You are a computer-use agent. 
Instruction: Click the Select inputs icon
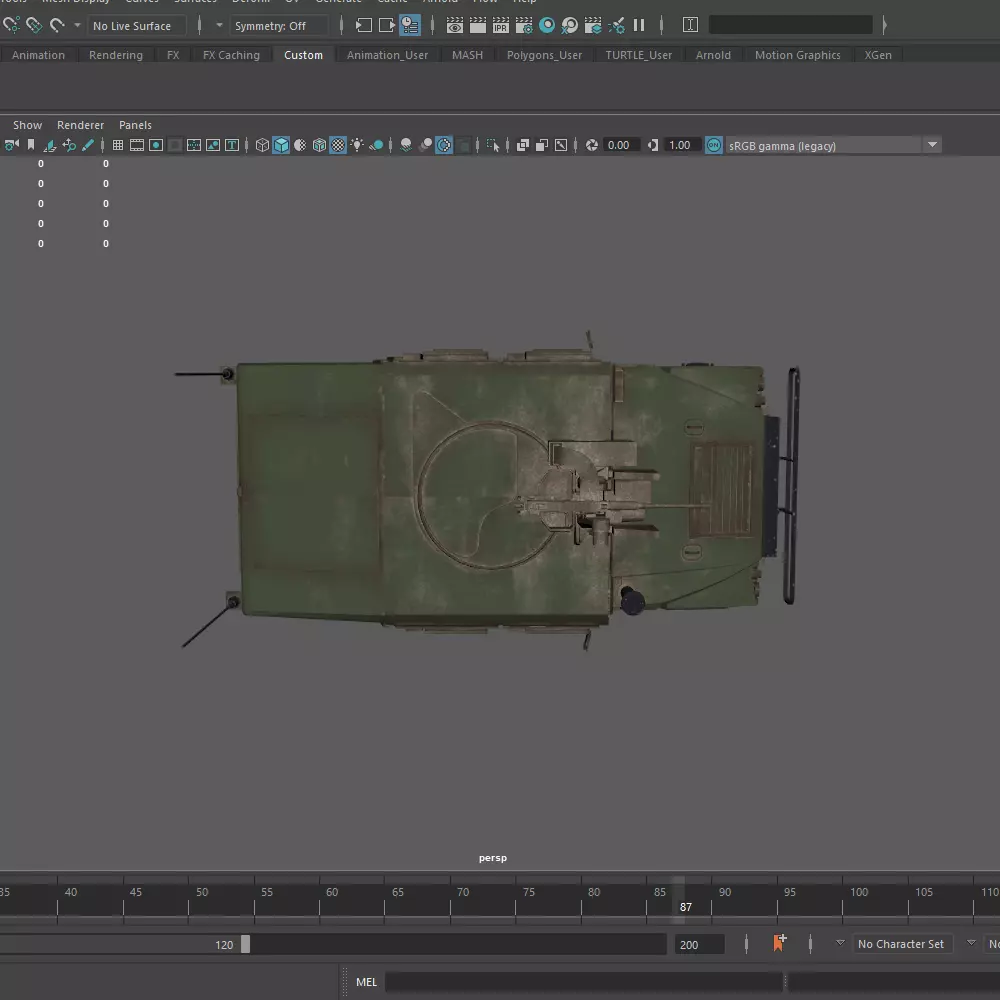click(364, 26)
